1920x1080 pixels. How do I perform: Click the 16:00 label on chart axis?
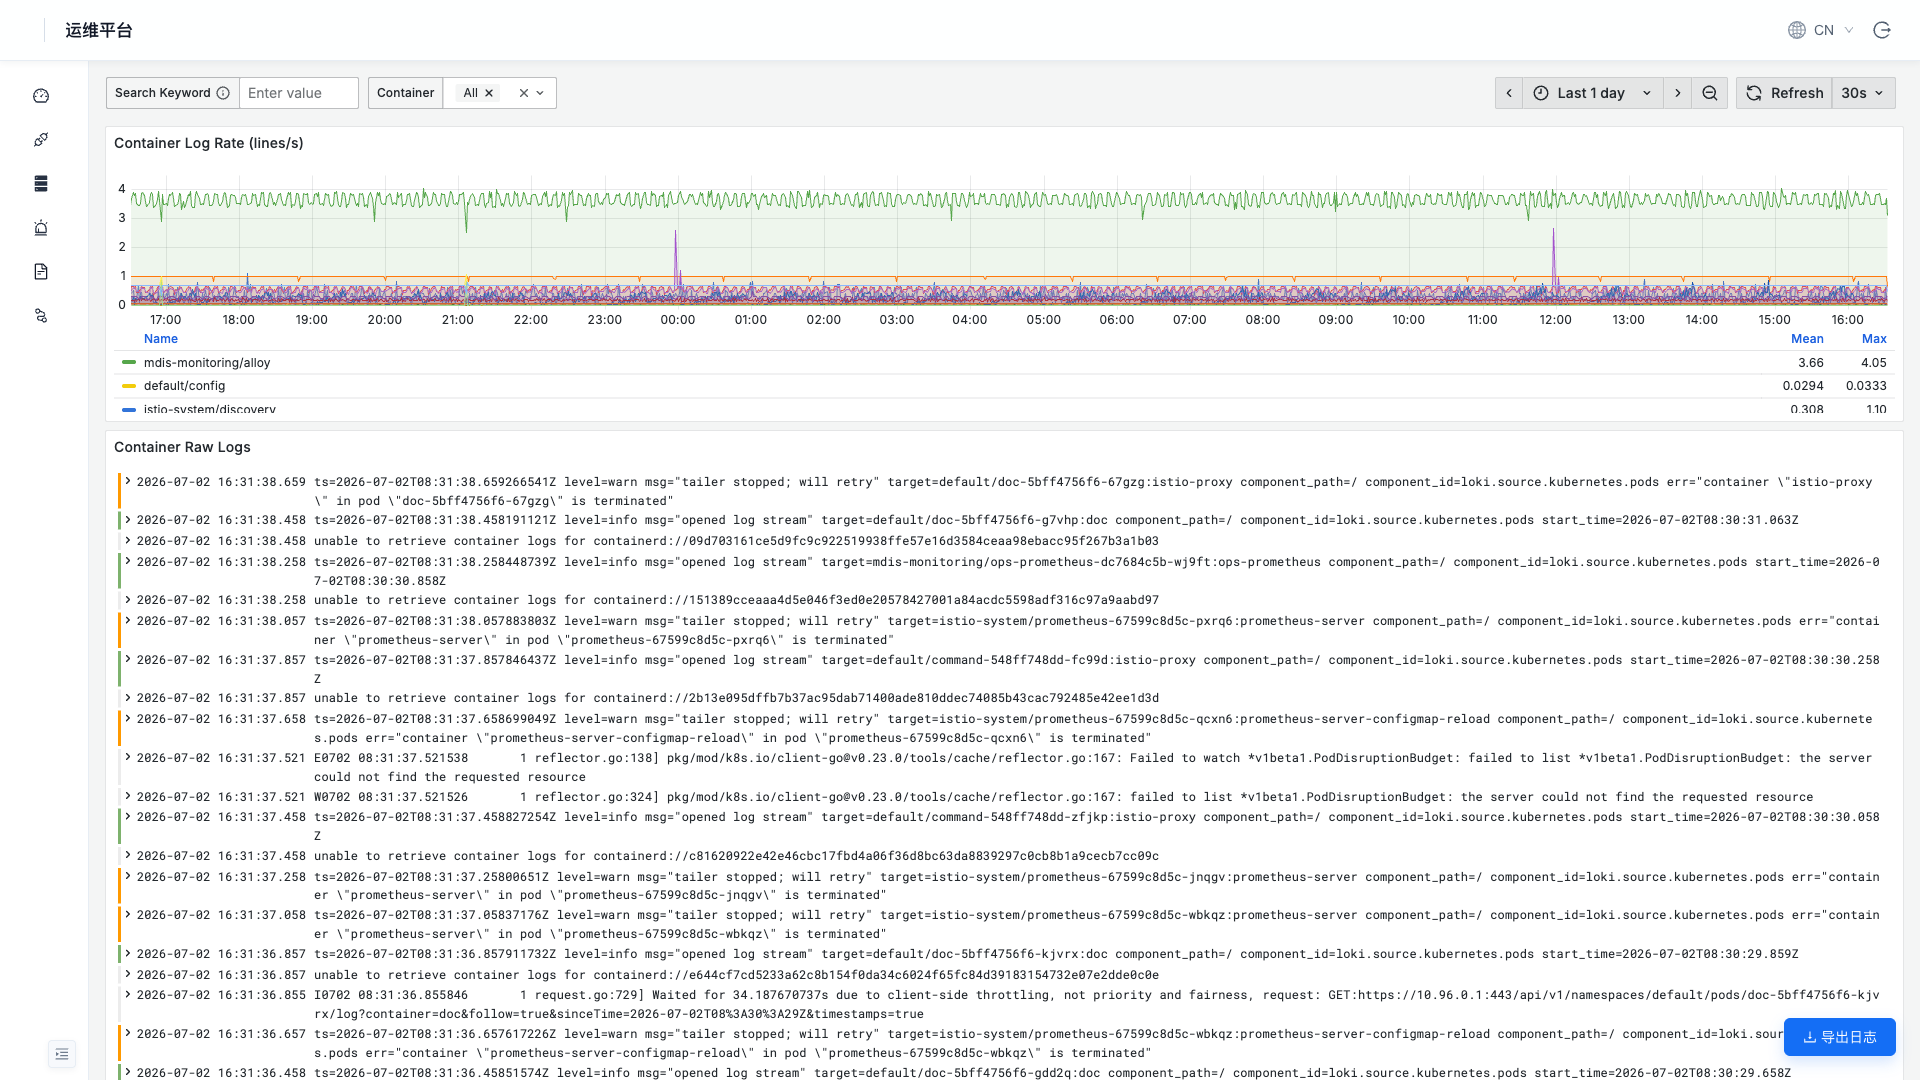click(1848, 320)
